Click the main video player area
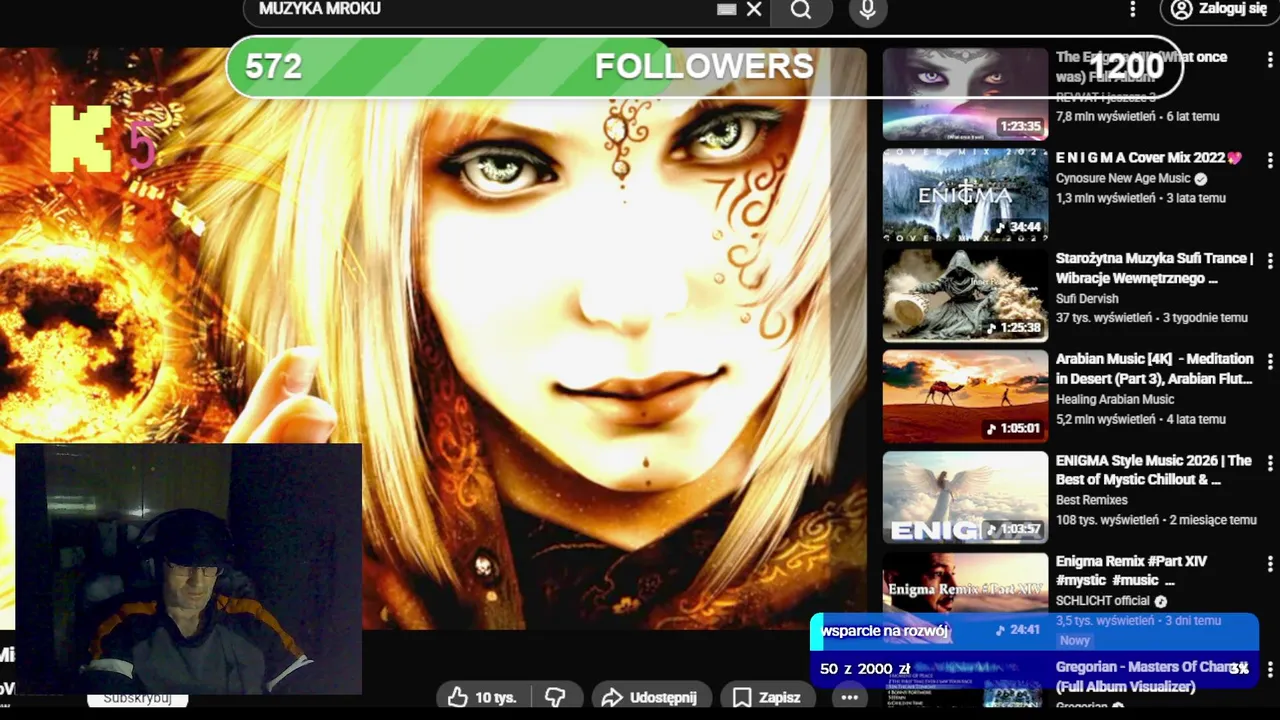This screenshot has width=1280, height=720. (433, 340)
